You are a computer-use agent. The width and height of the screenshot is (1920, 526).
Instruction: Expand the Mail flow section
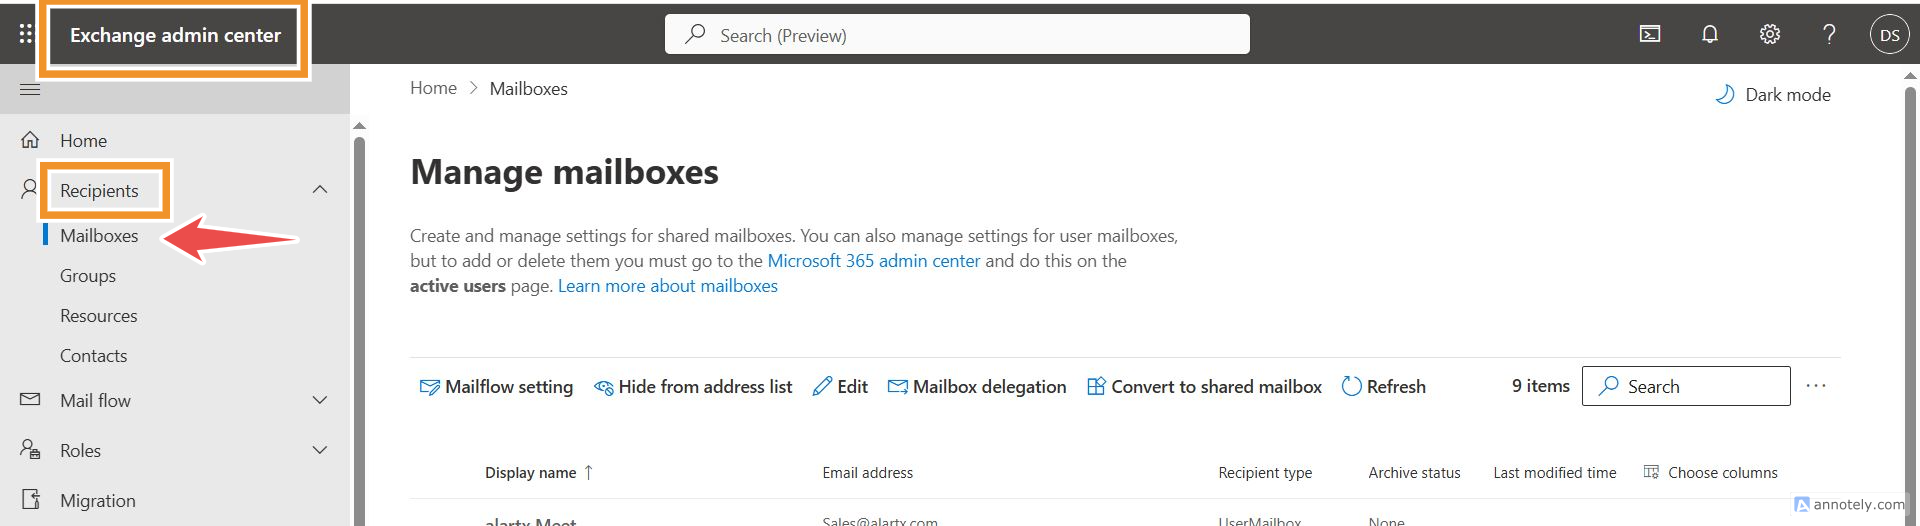320,400
